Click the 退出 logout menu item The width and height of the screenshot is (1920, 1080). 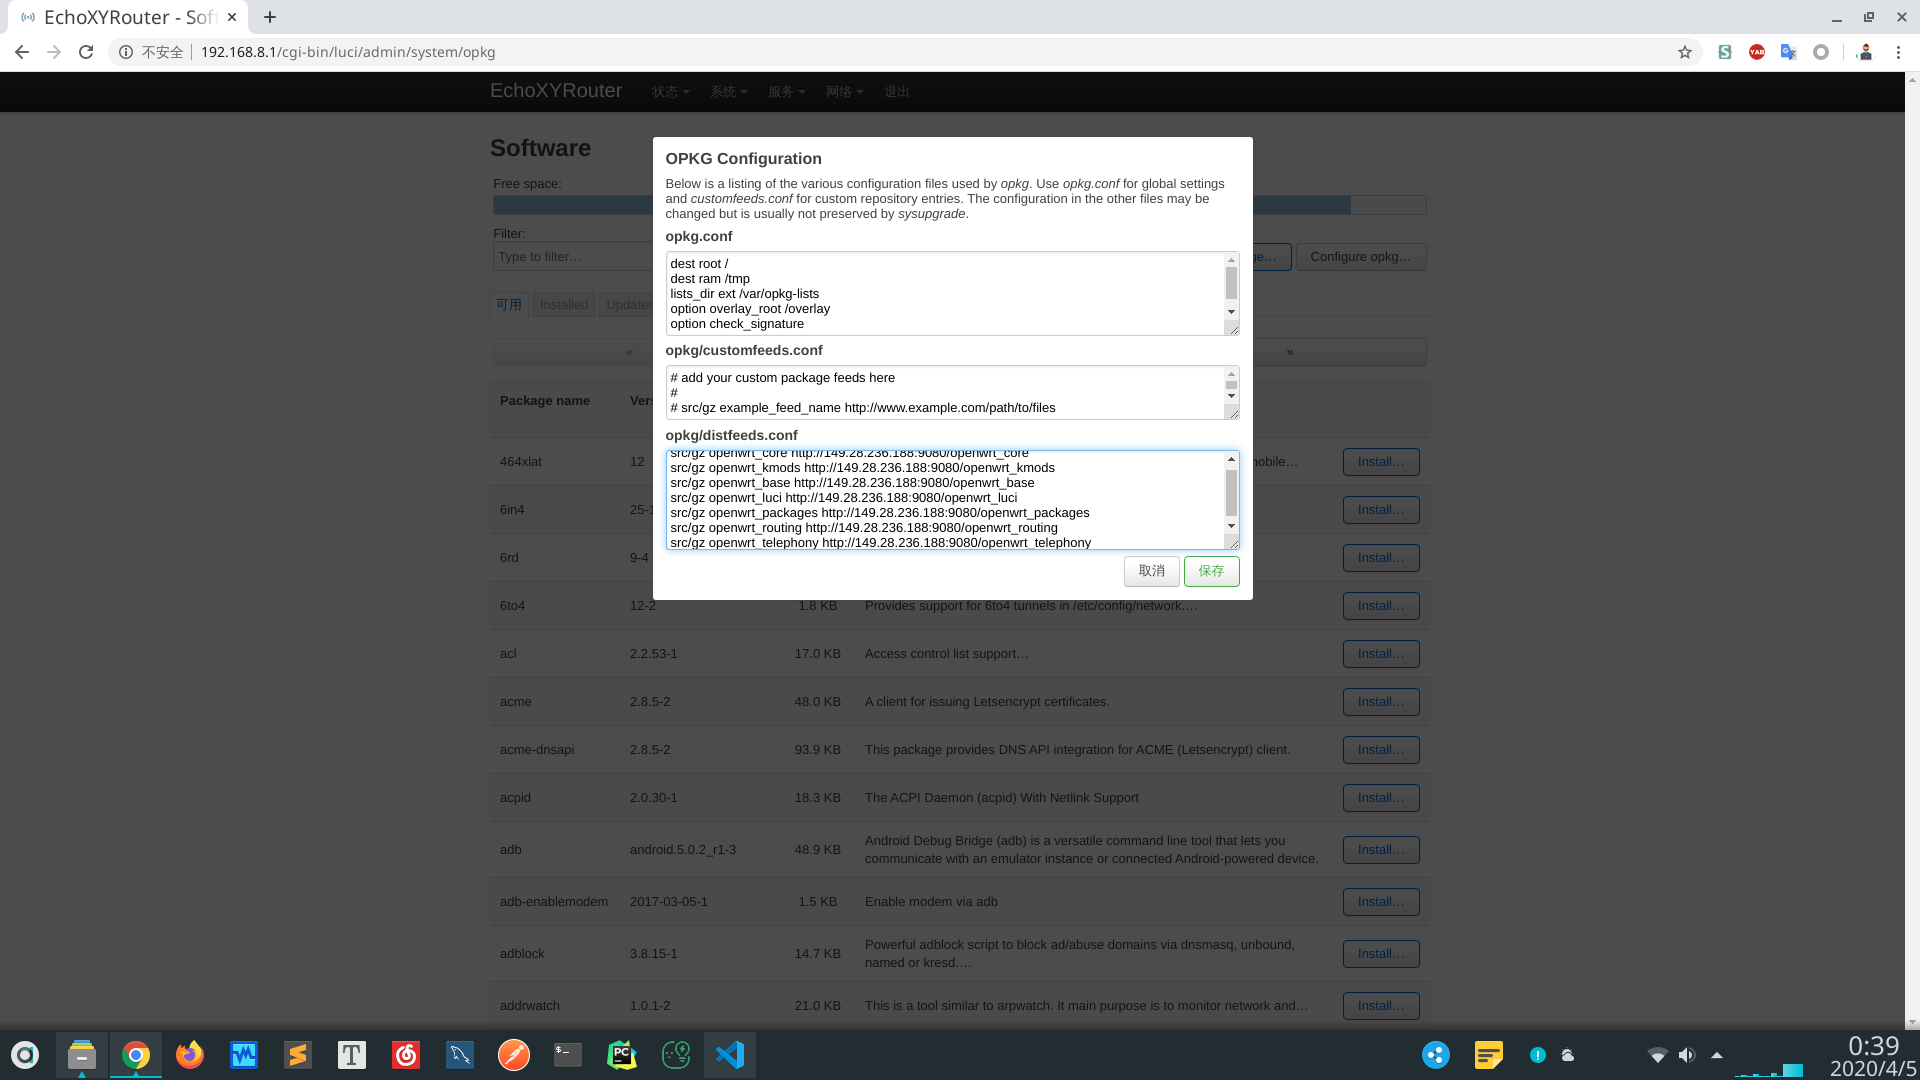897,92
